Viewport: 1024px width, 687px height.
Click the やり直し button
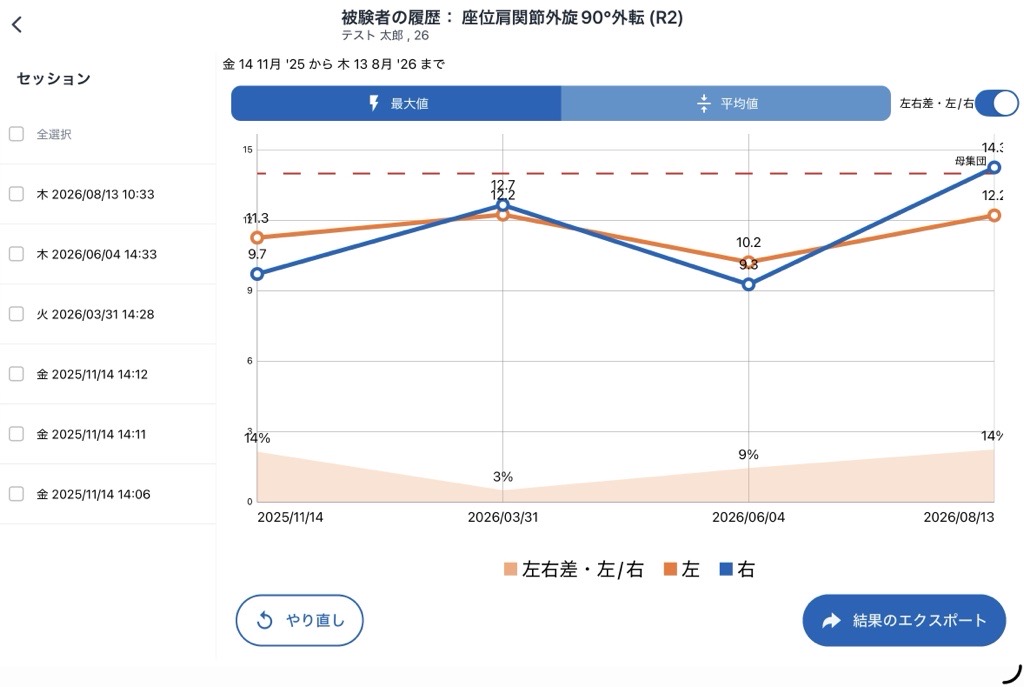point(299,620)
